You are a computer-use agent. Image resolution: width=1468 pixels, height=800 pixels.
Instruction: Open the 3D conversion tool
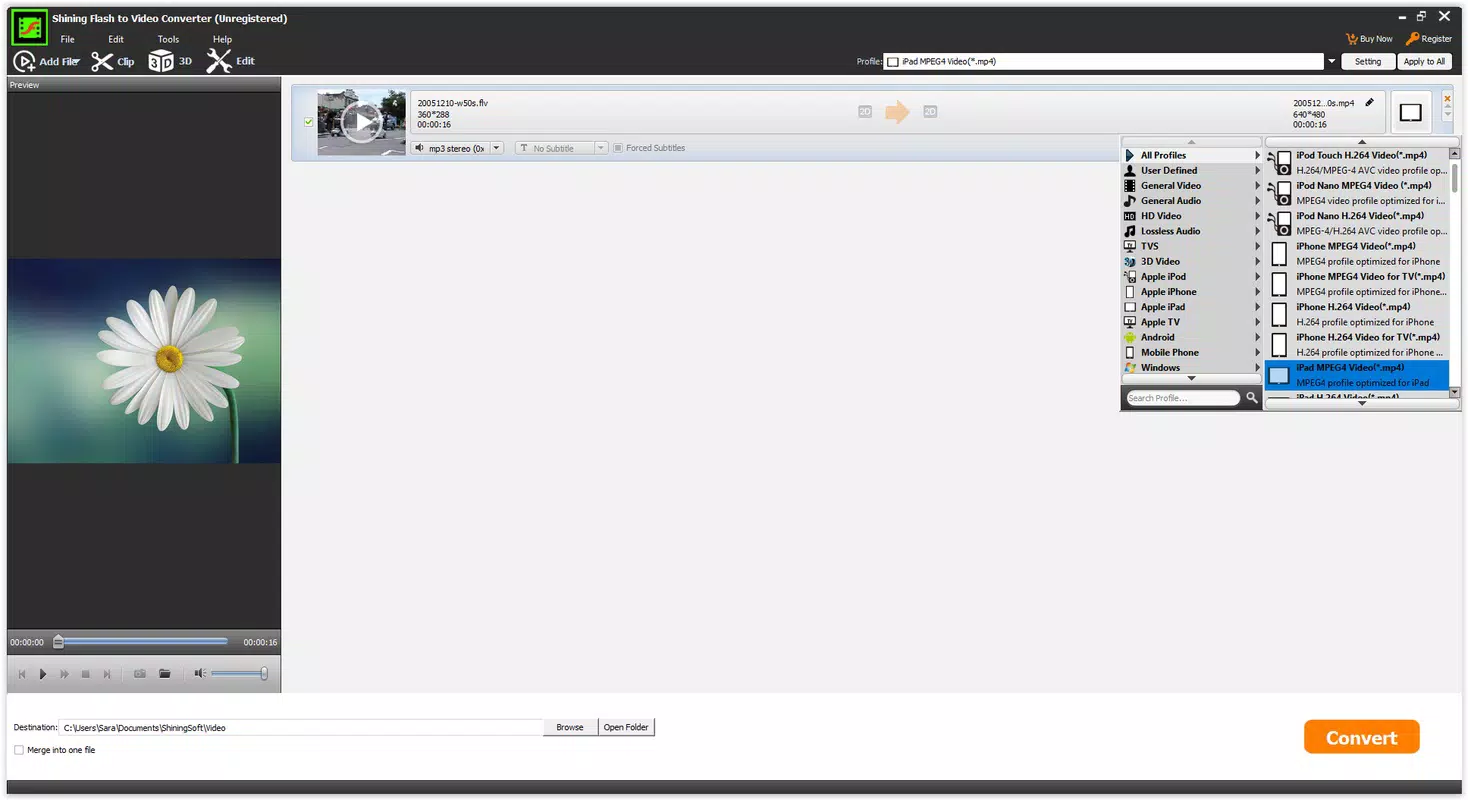pos(160,62)
